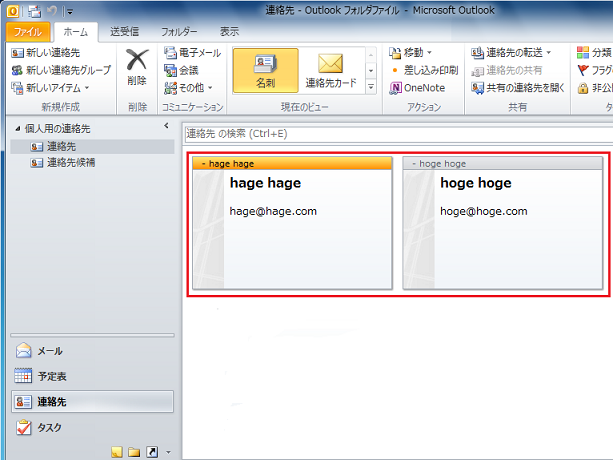Click the Outlook application icon in title bar
613x460 pixels.
pos(13,11)
